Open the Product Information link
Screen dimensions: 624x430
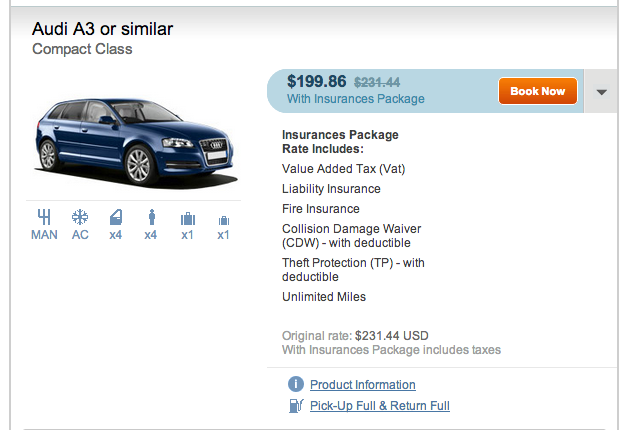[363, 385]
